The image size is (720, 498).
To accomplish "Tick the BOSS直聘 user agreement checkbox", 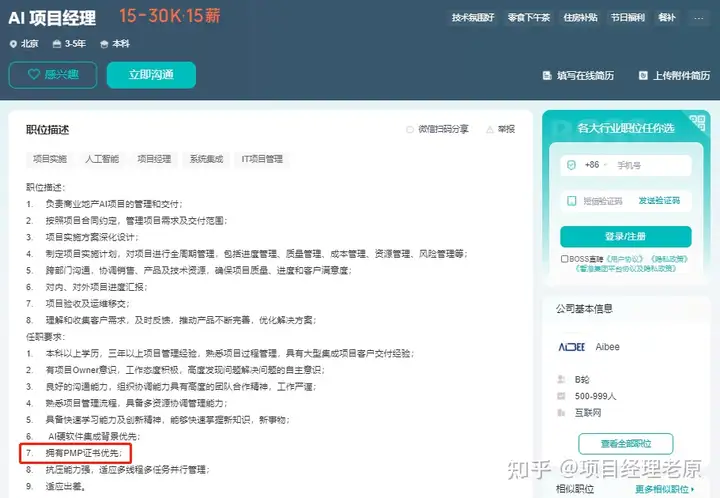I will click(x=564, y=259).
